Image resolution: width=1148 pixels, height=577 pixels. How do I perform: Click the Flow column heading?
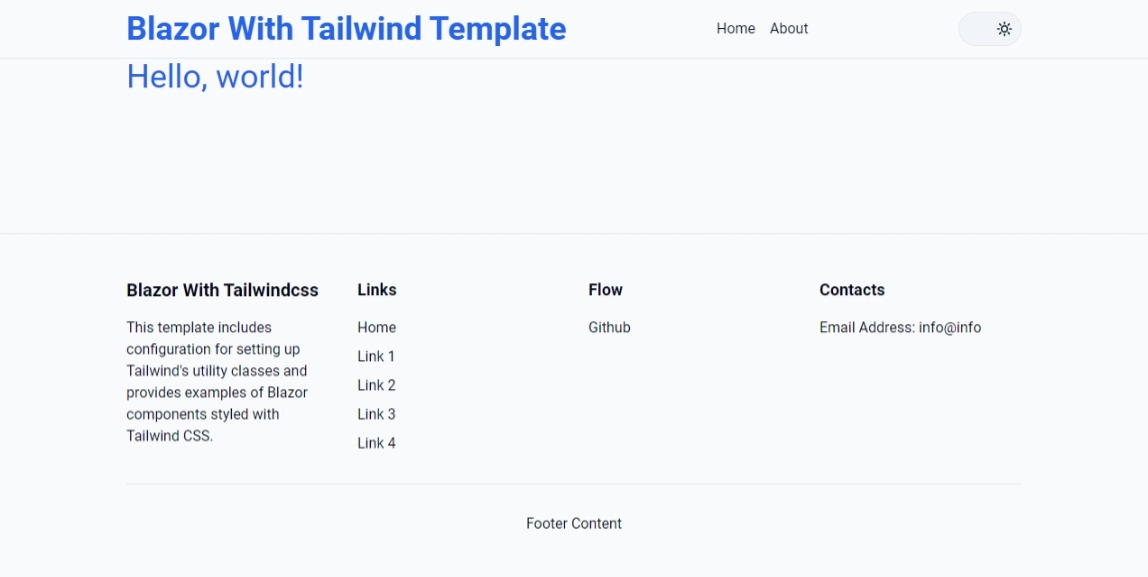pos(605,290)
